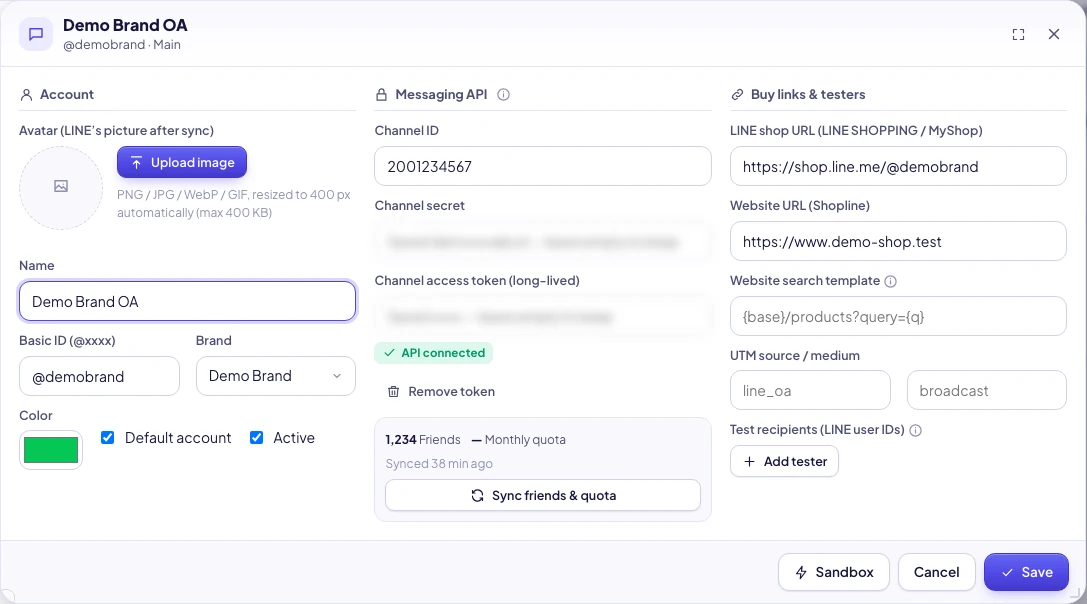Click the blurred Channel access token field
Screen dimensions: 1087x604
click(x=543, y=316)
